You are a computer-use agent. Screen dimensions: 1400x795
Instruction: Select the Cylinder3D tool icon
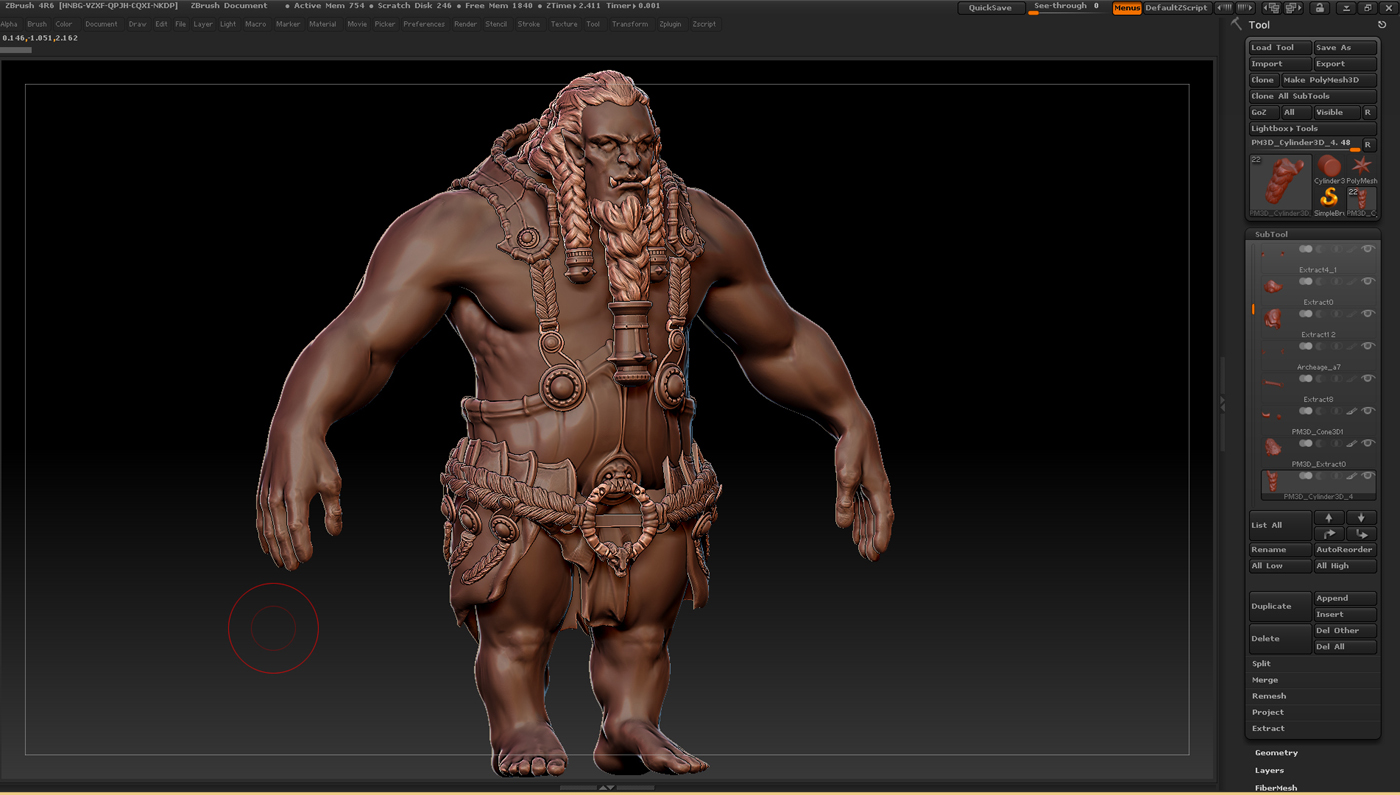point(1329,167)
